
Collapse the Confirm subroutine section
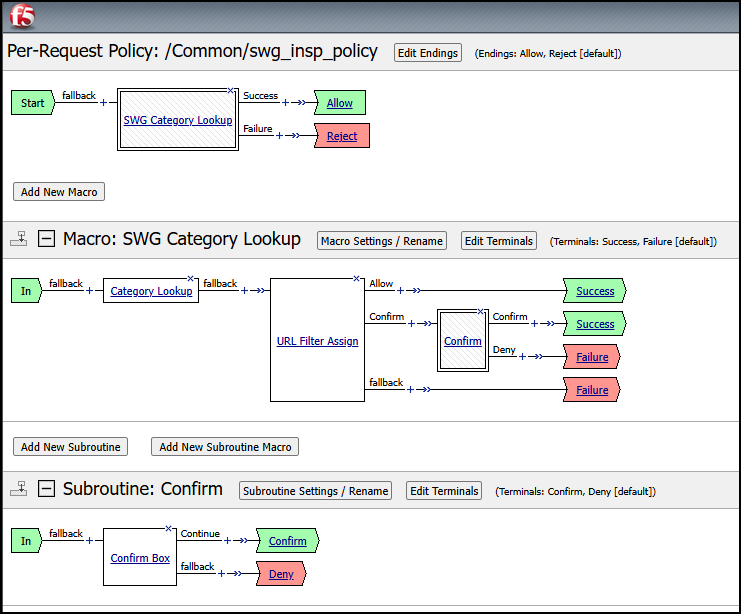tap(46, 489)
